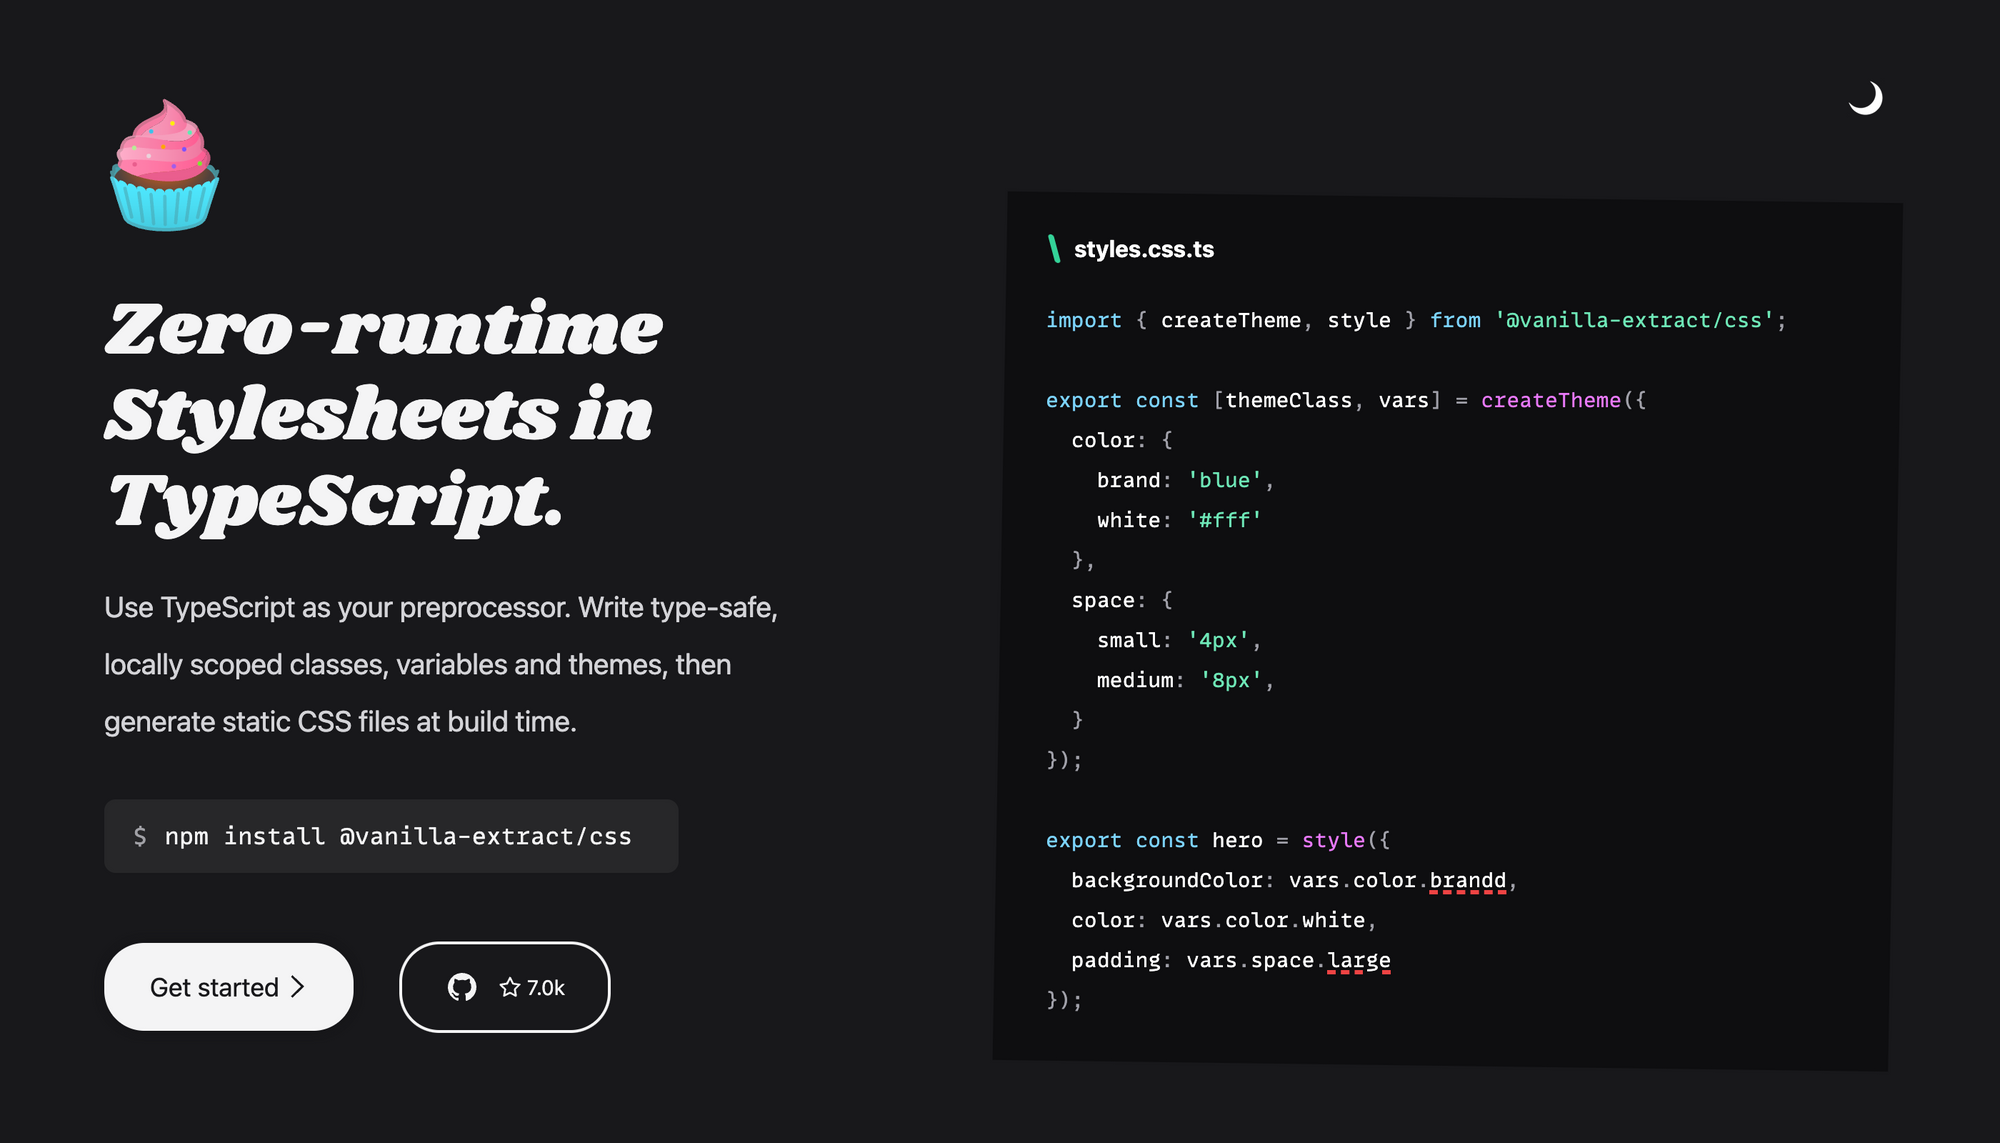
Task: Click the underlined brandd error in code
Action: click(x=1467, y=880)
